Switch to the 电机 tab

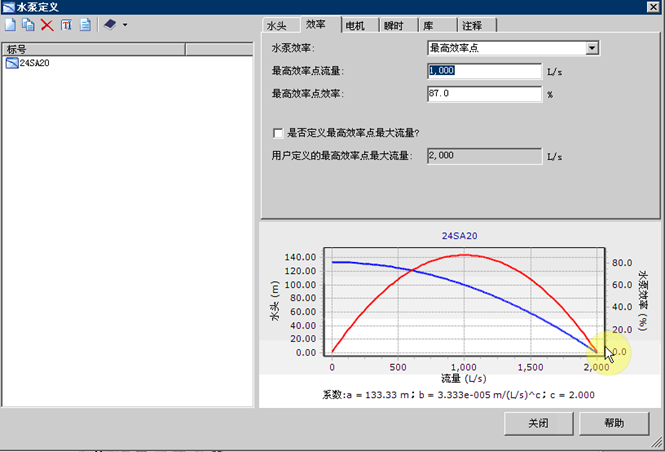[x=354, y=25]
